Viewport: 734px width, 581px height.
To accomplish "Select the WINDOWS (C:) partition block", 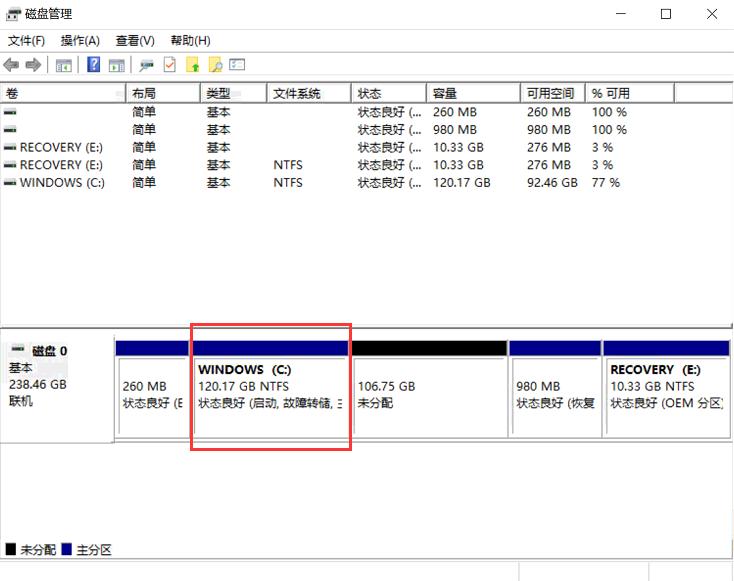I will (x=270, y=390).
